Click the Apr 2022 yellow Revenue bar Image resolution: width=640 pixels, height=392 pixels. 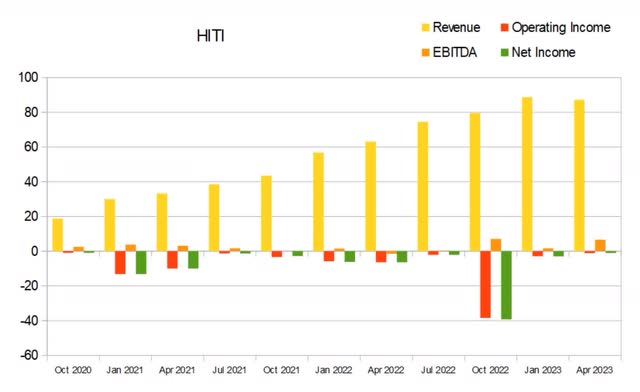(371, 196)
